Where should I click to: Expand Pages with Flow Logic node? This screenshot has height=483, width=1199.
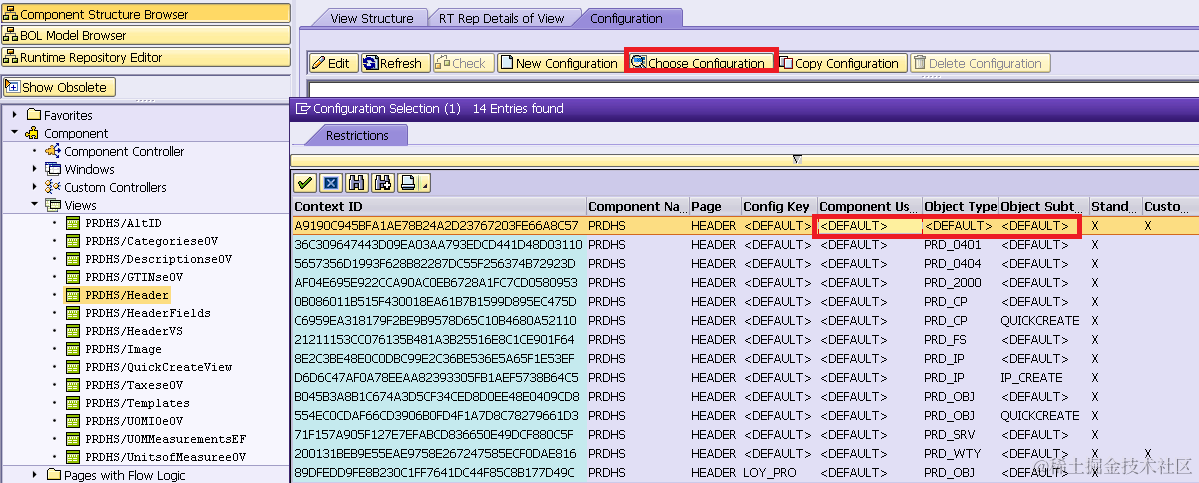point(34,475)
